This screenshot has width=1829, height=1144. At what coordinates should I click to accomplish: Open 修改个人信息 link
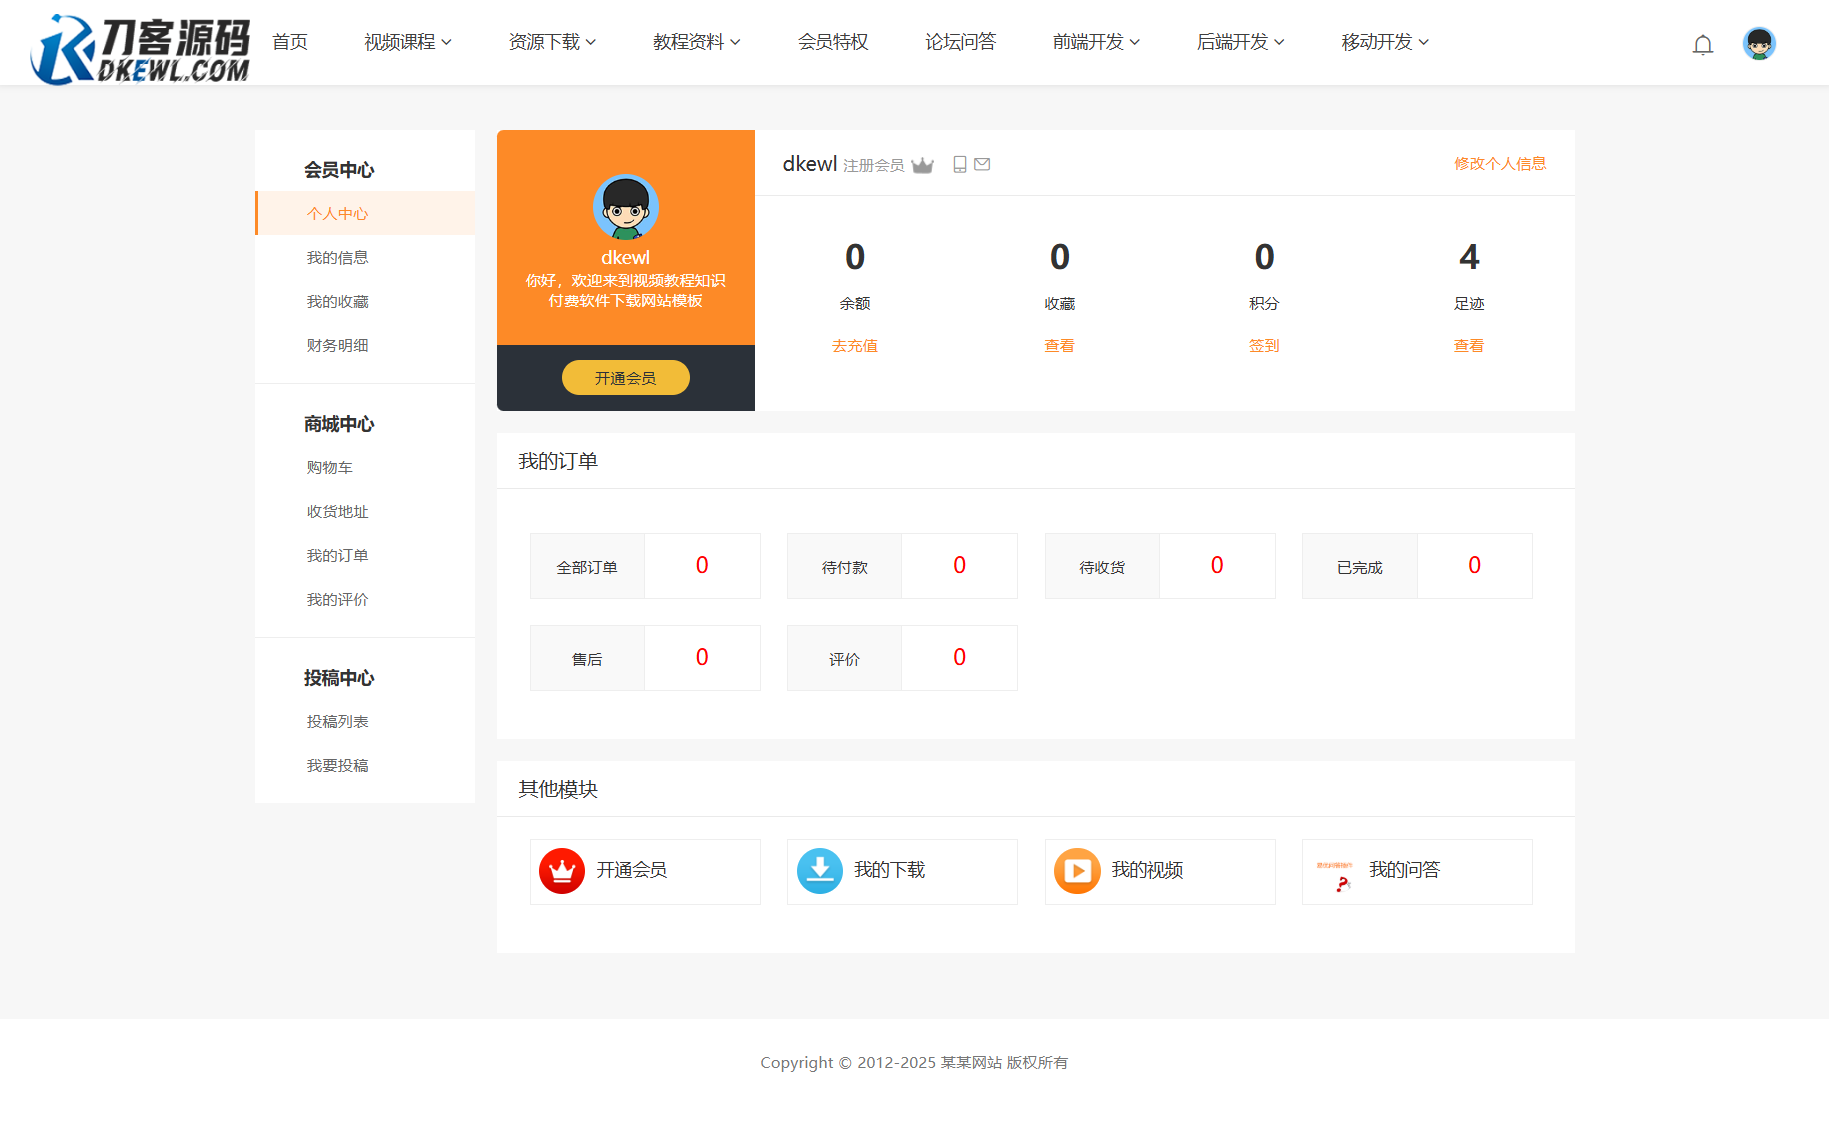1499,163
